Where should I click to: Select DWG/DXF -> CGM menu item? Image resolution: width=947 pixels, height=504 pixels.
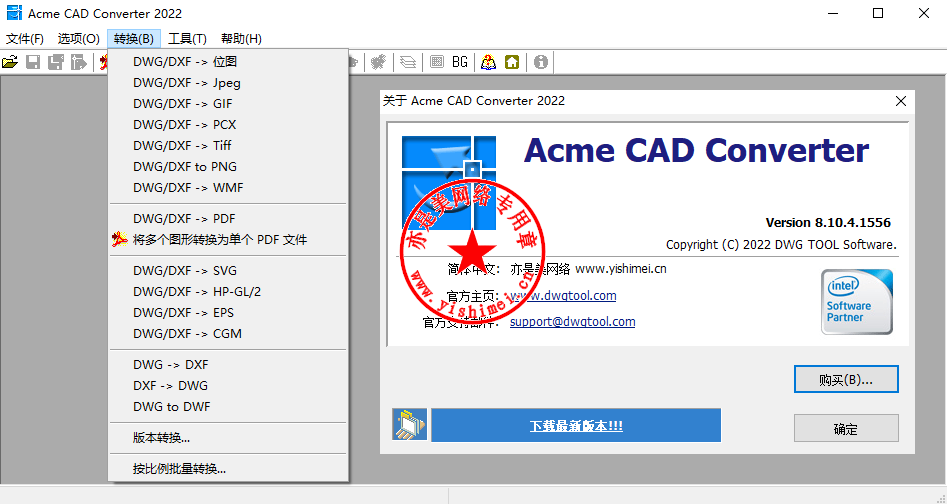point(228,334)
